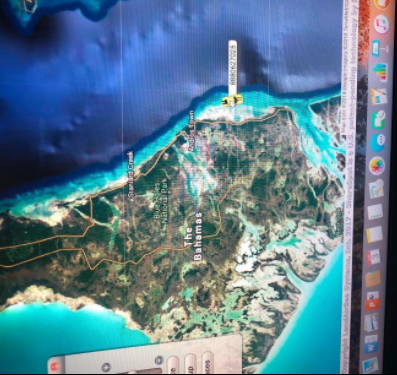Click round gray icon beside pill buttons
Viewport: 397px width, 375px height.
point(159,360)
